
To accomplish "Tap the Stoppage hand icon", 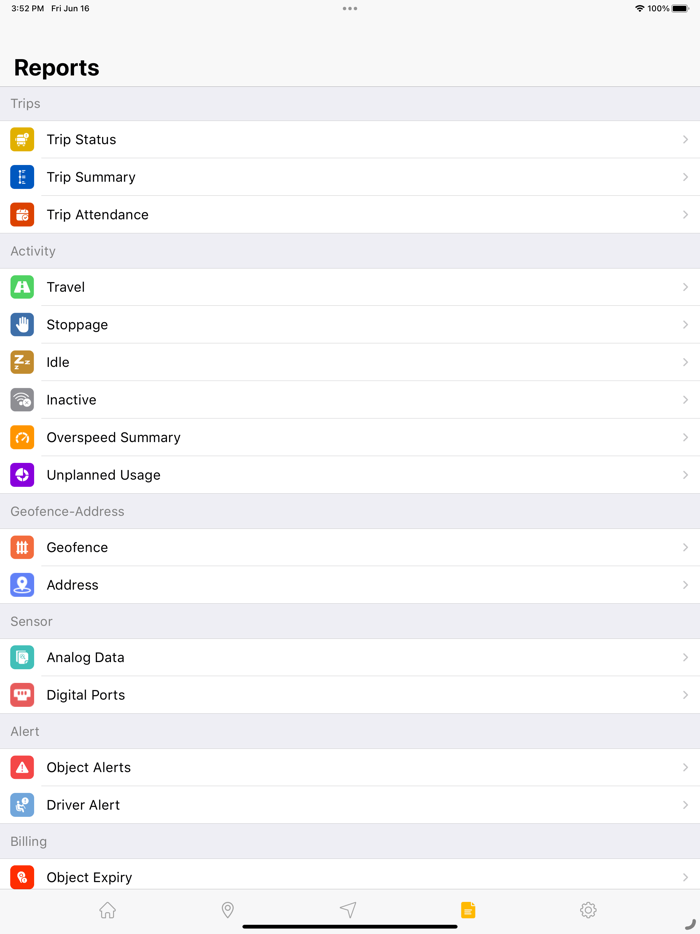I will [x=22, y=325].
